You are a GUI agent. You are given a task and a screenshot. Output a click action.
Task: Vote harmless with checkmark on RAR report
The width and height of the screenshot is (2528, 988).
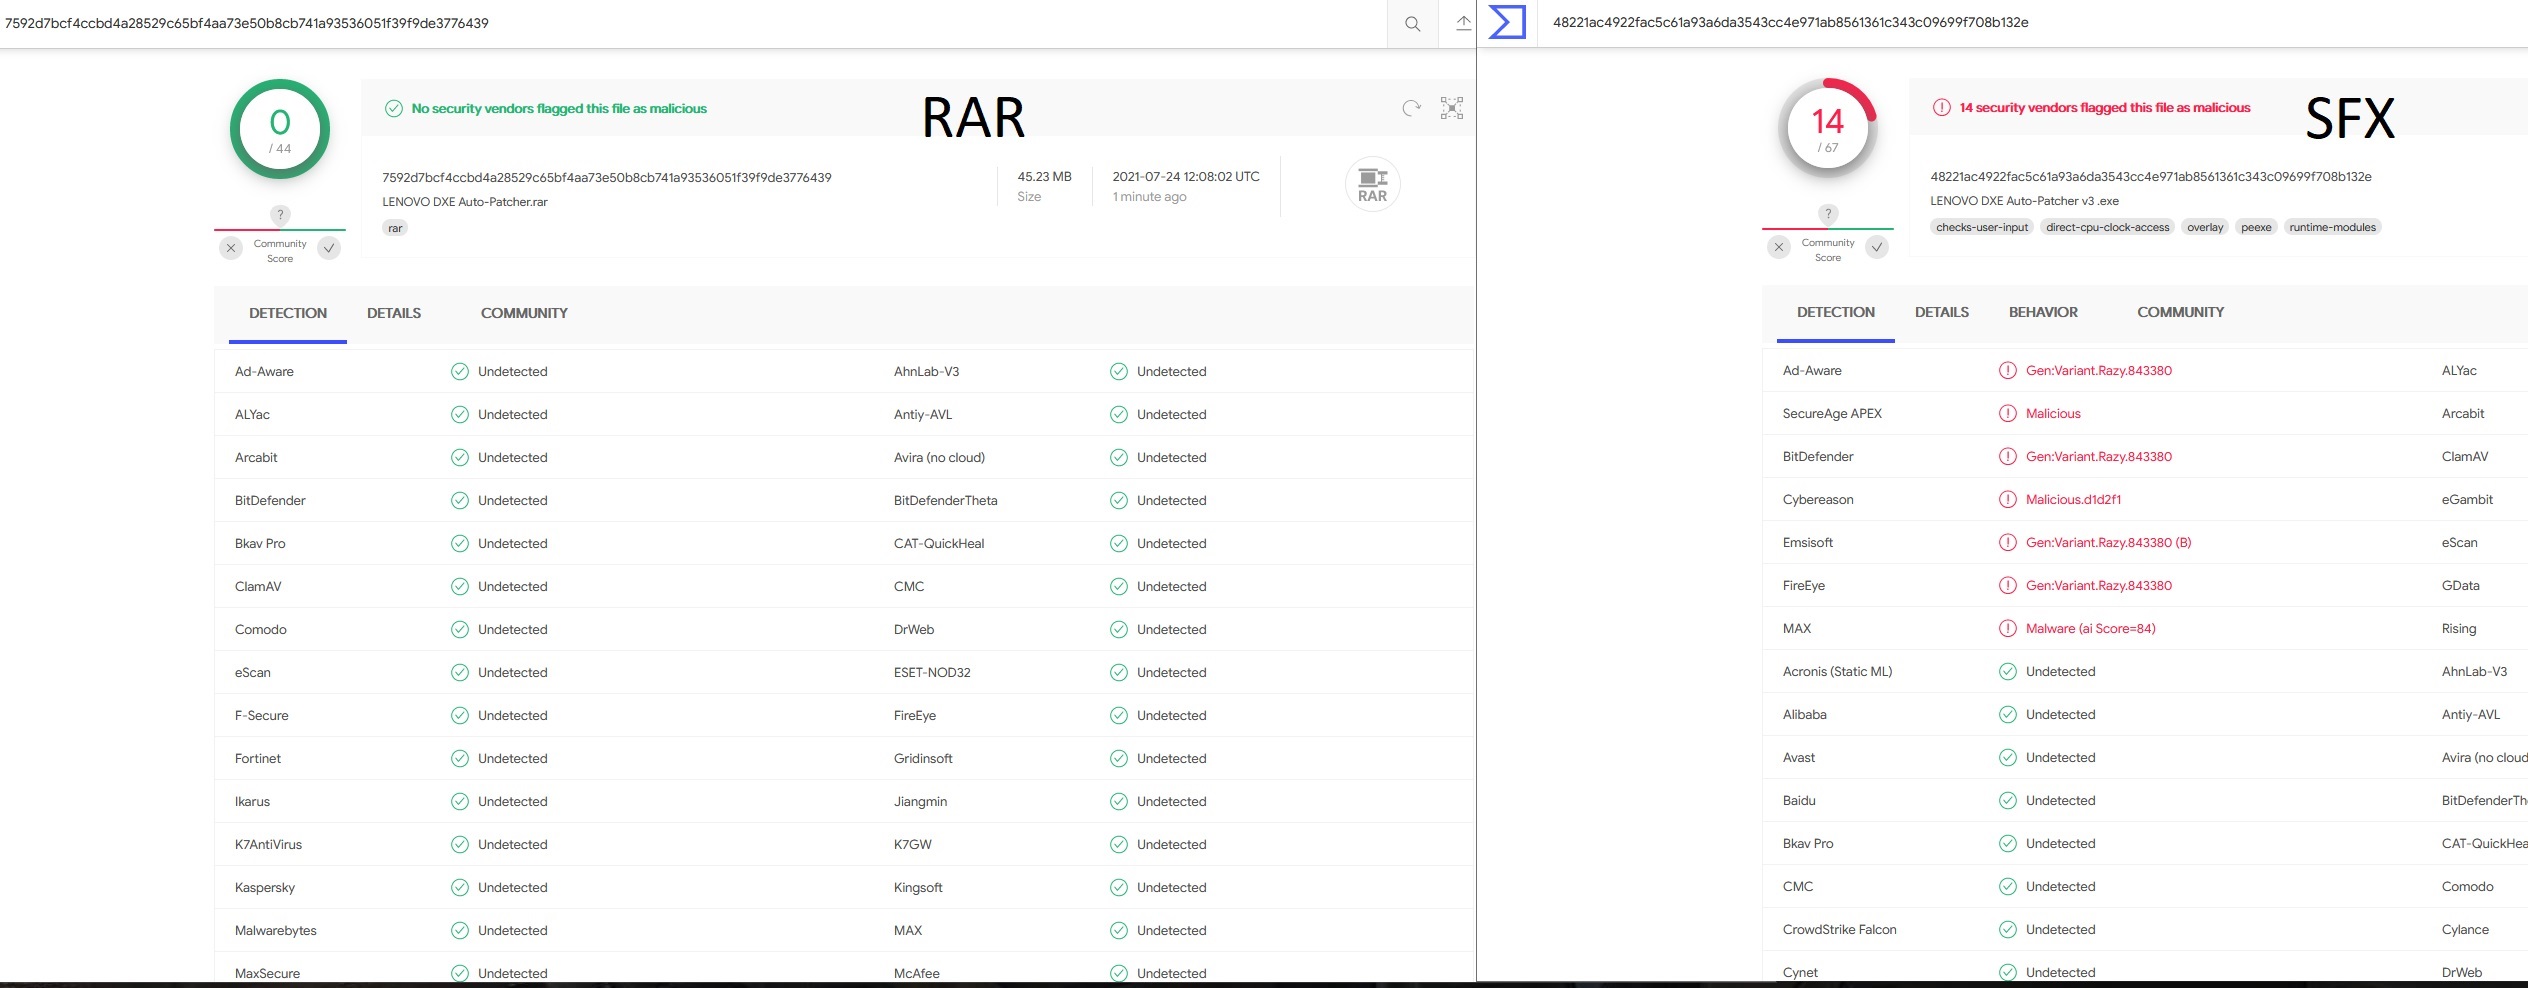(329, 248)
